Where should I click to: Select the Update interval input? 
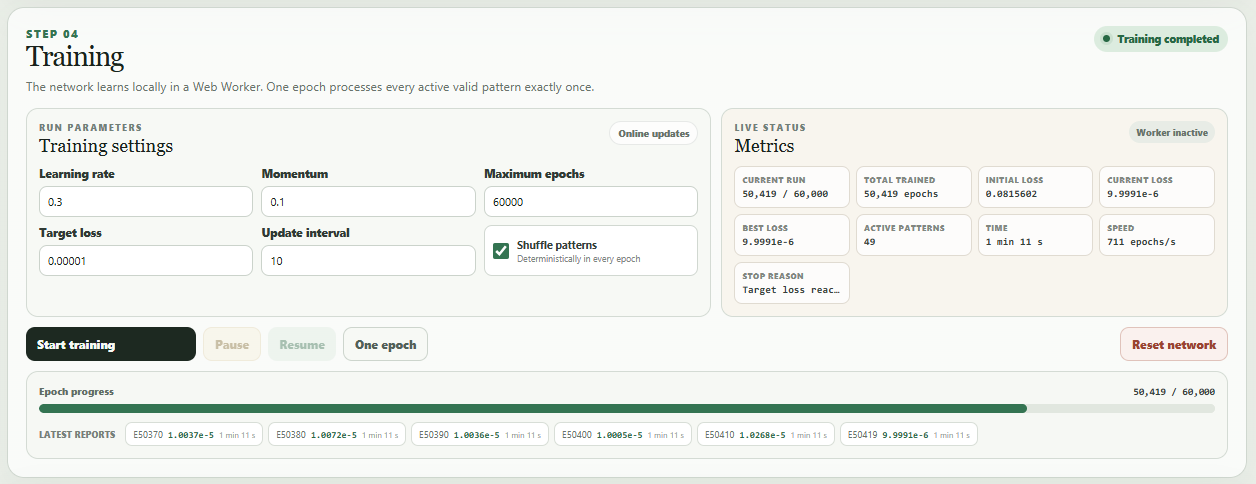tap(368, 260)
